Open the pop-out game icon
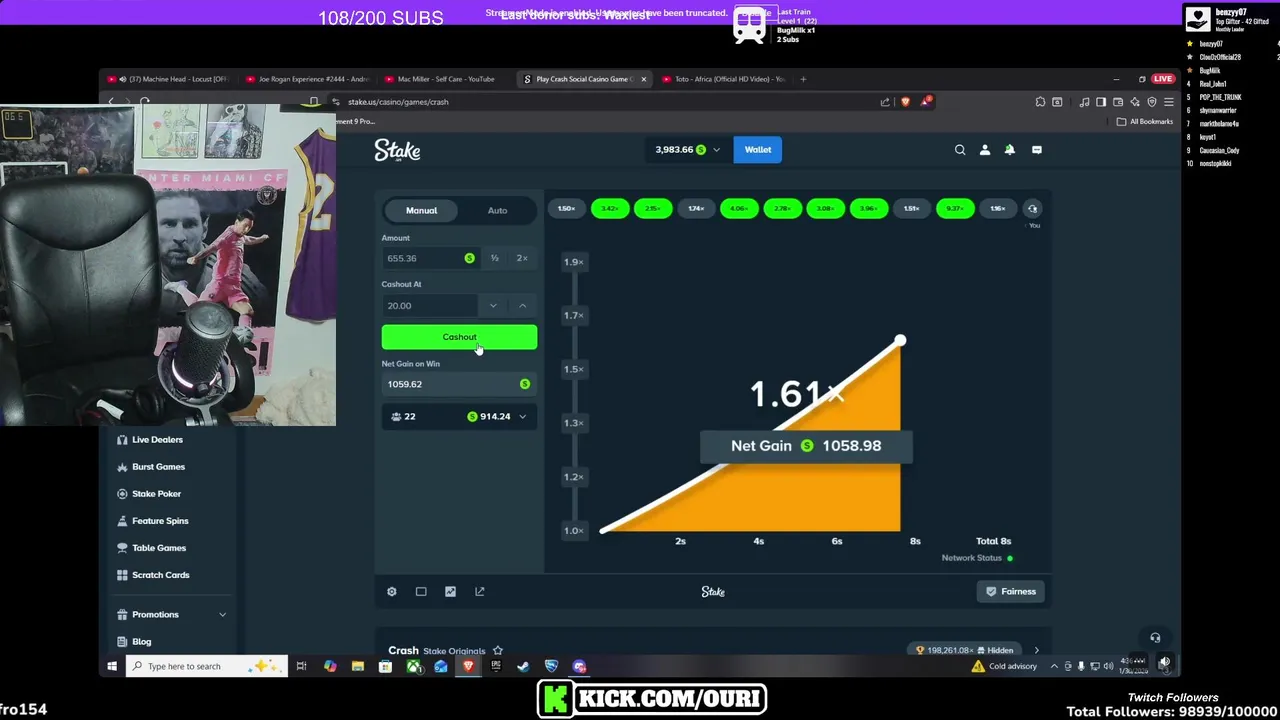Image resolution: width=1280 pixels, height=720 pixels. (x=480, y=592)
